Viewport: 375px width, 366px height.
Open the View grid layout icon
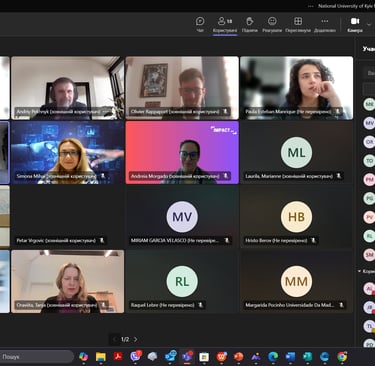coord(298,25)
